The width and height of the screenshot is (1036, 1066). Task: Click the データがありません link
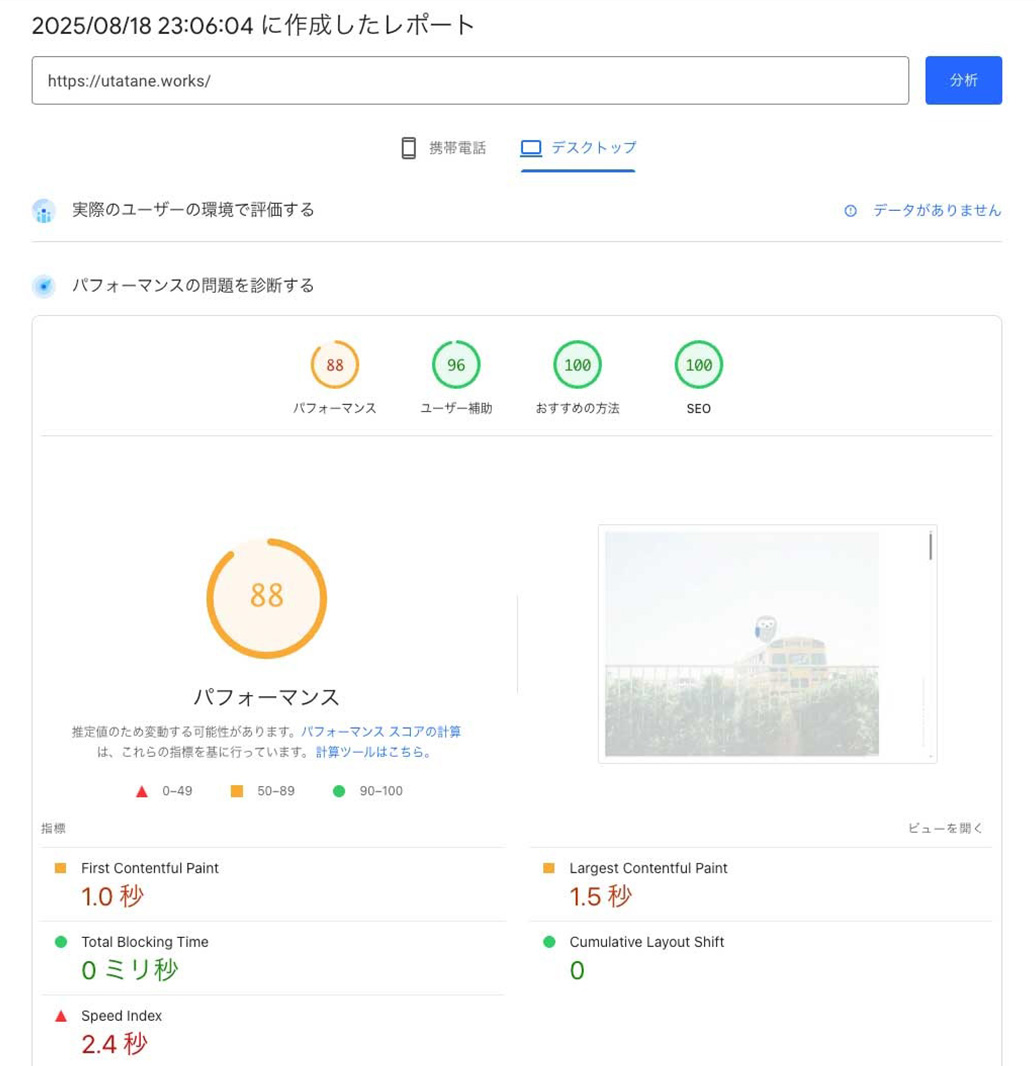936,211
